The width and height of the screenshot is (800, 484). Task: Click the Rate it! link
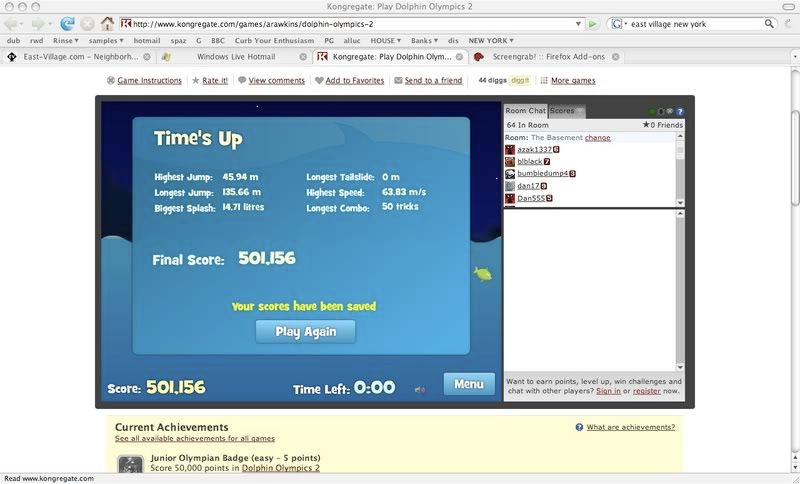(215, 81)
